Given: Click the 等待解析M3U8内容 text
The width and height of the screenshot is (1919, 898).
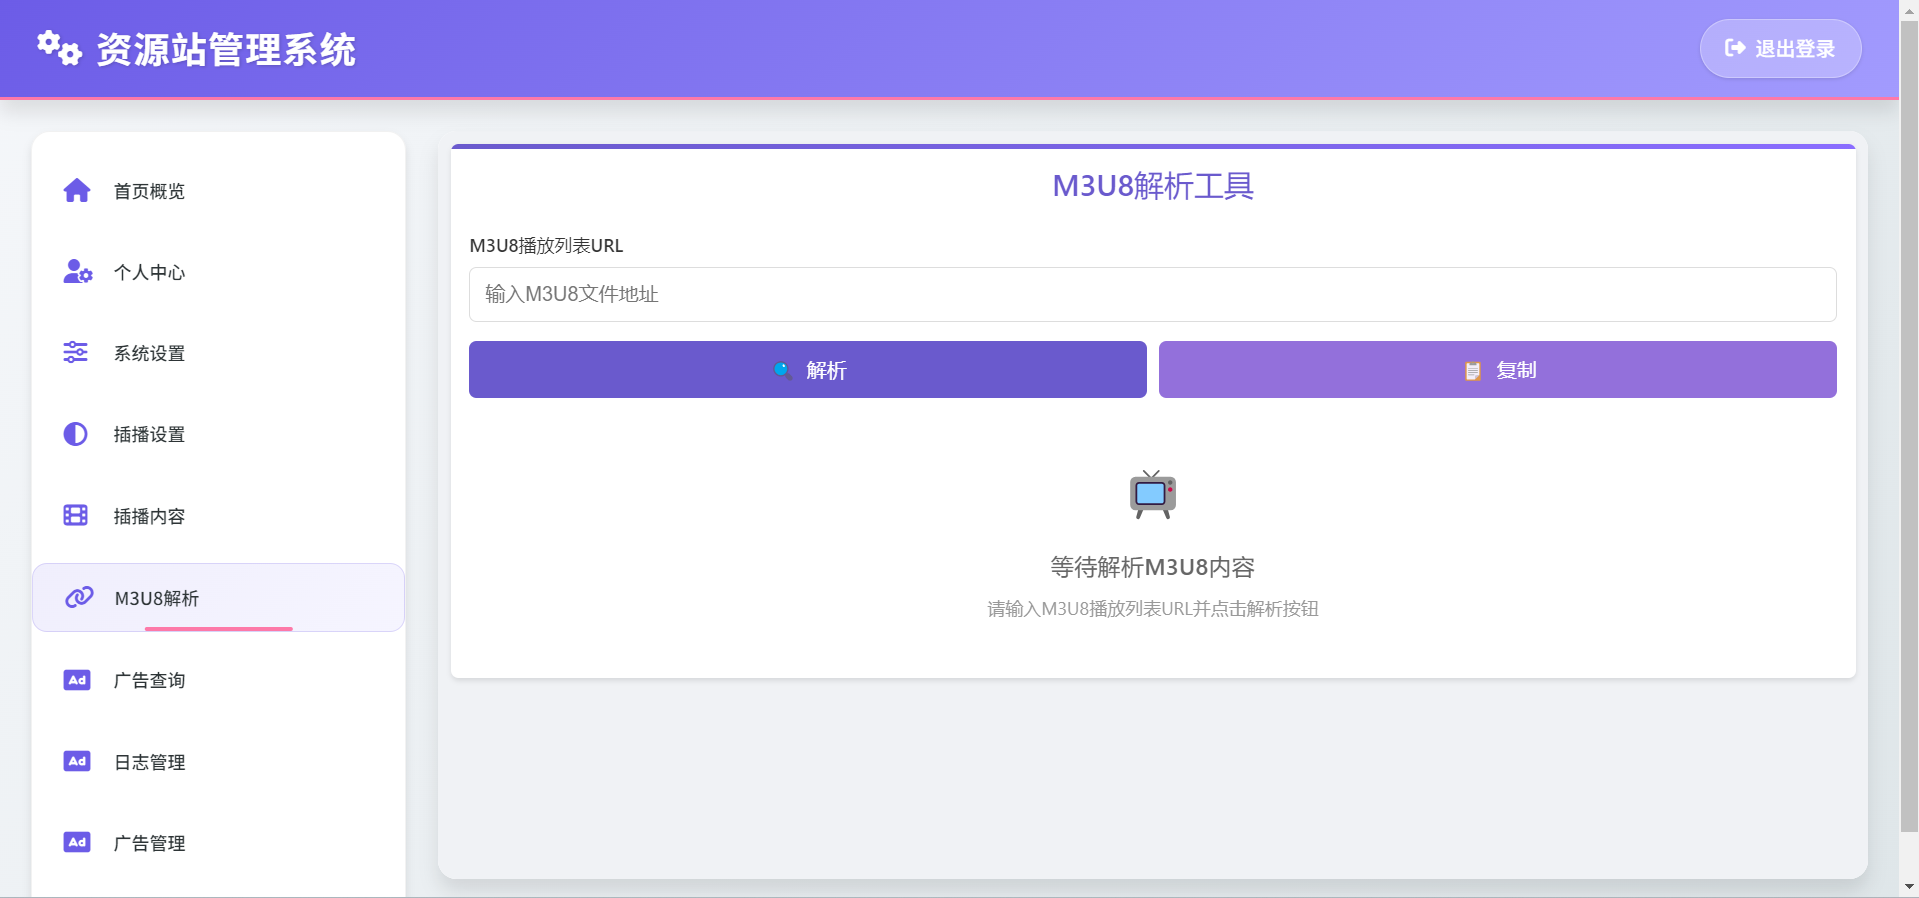Looking at the screenshot, I should (x=1153, y=567).
